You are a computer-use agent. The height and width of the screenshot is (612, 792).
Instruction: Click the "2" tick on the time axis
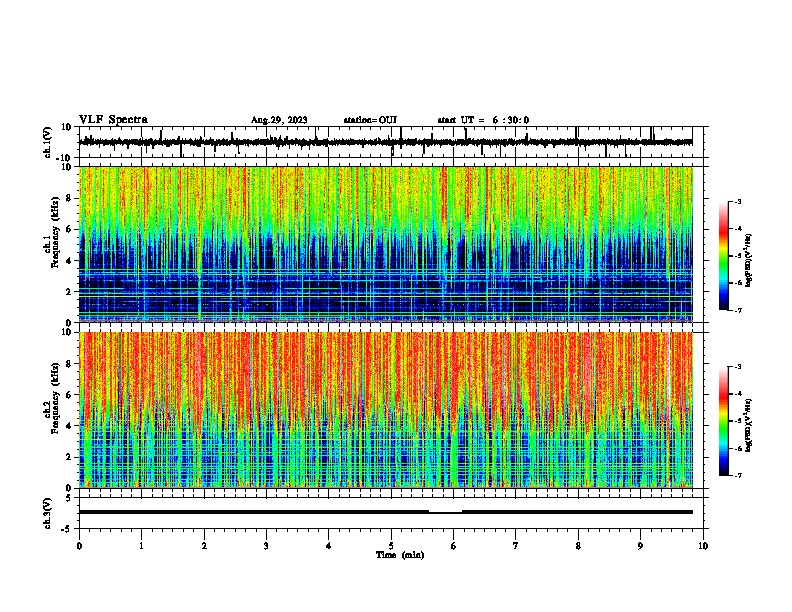tap(204, 546)
